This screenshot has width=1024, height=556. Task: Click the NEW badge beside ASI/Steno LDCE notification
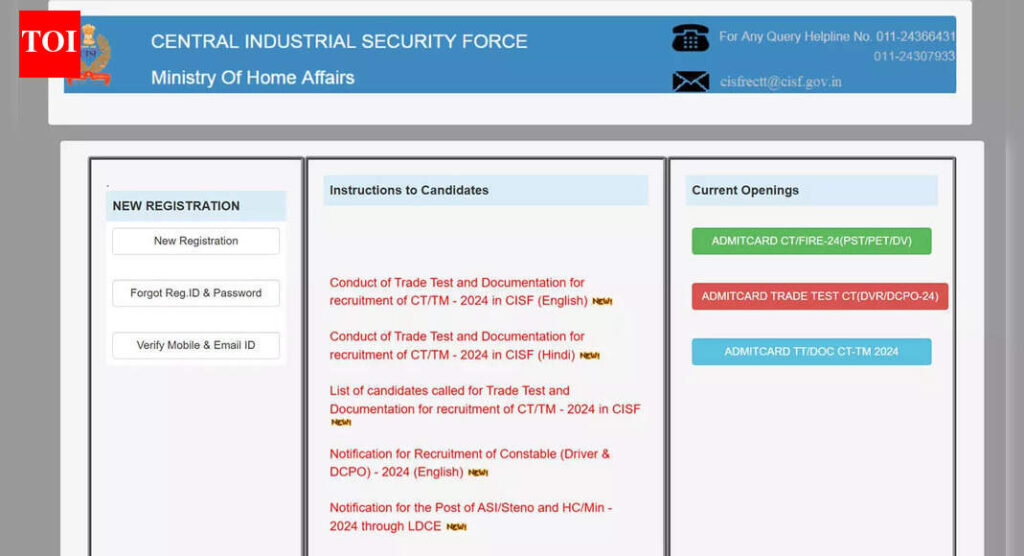[x=456, y=527]
